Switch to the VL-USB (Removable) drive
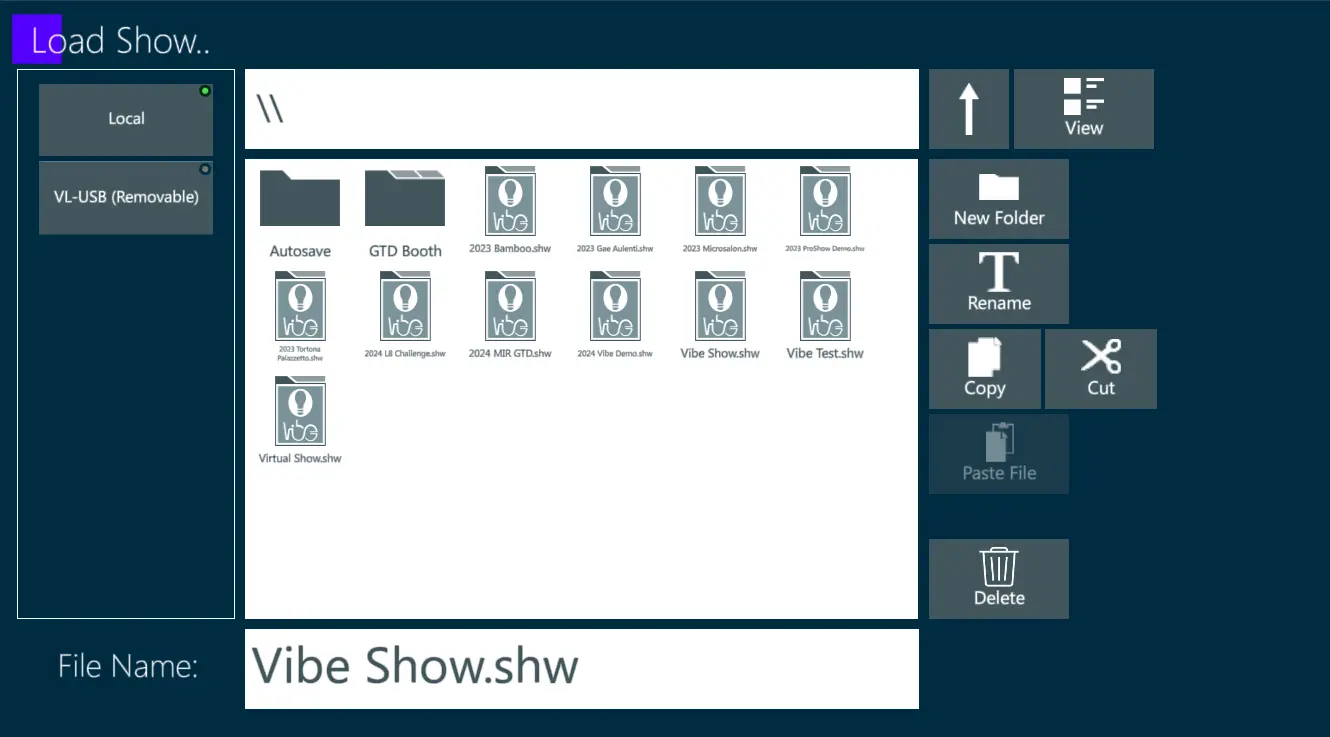Screen dimensions: 1330x737 coord(126,198)
